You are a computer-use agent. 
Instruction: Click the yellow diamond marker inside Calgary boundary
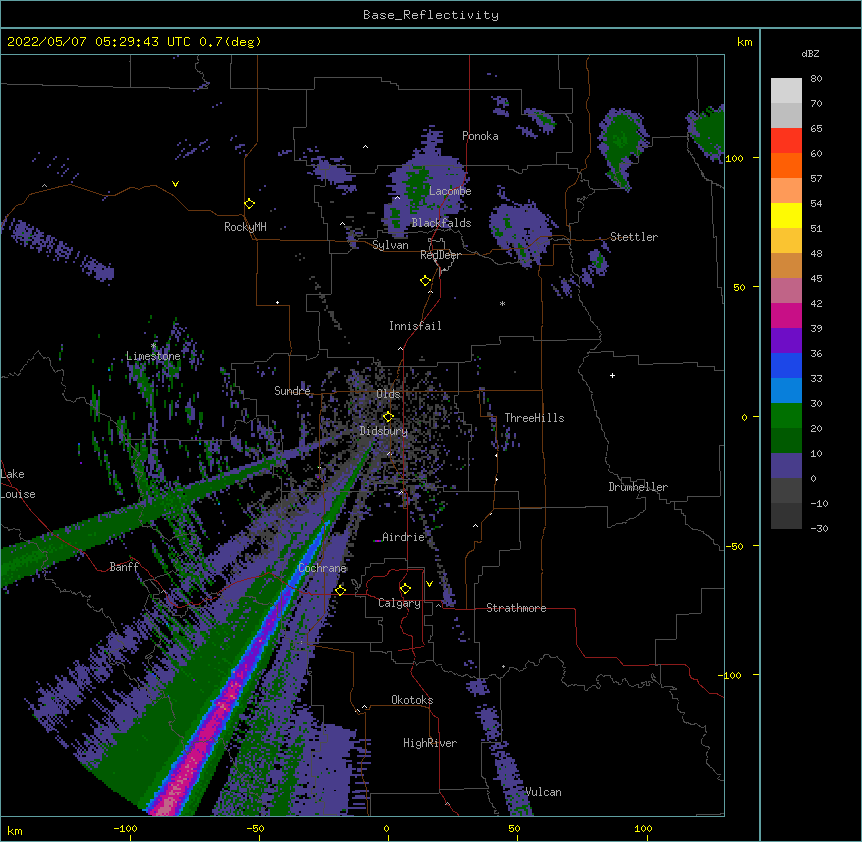click(x=405, y=589)
